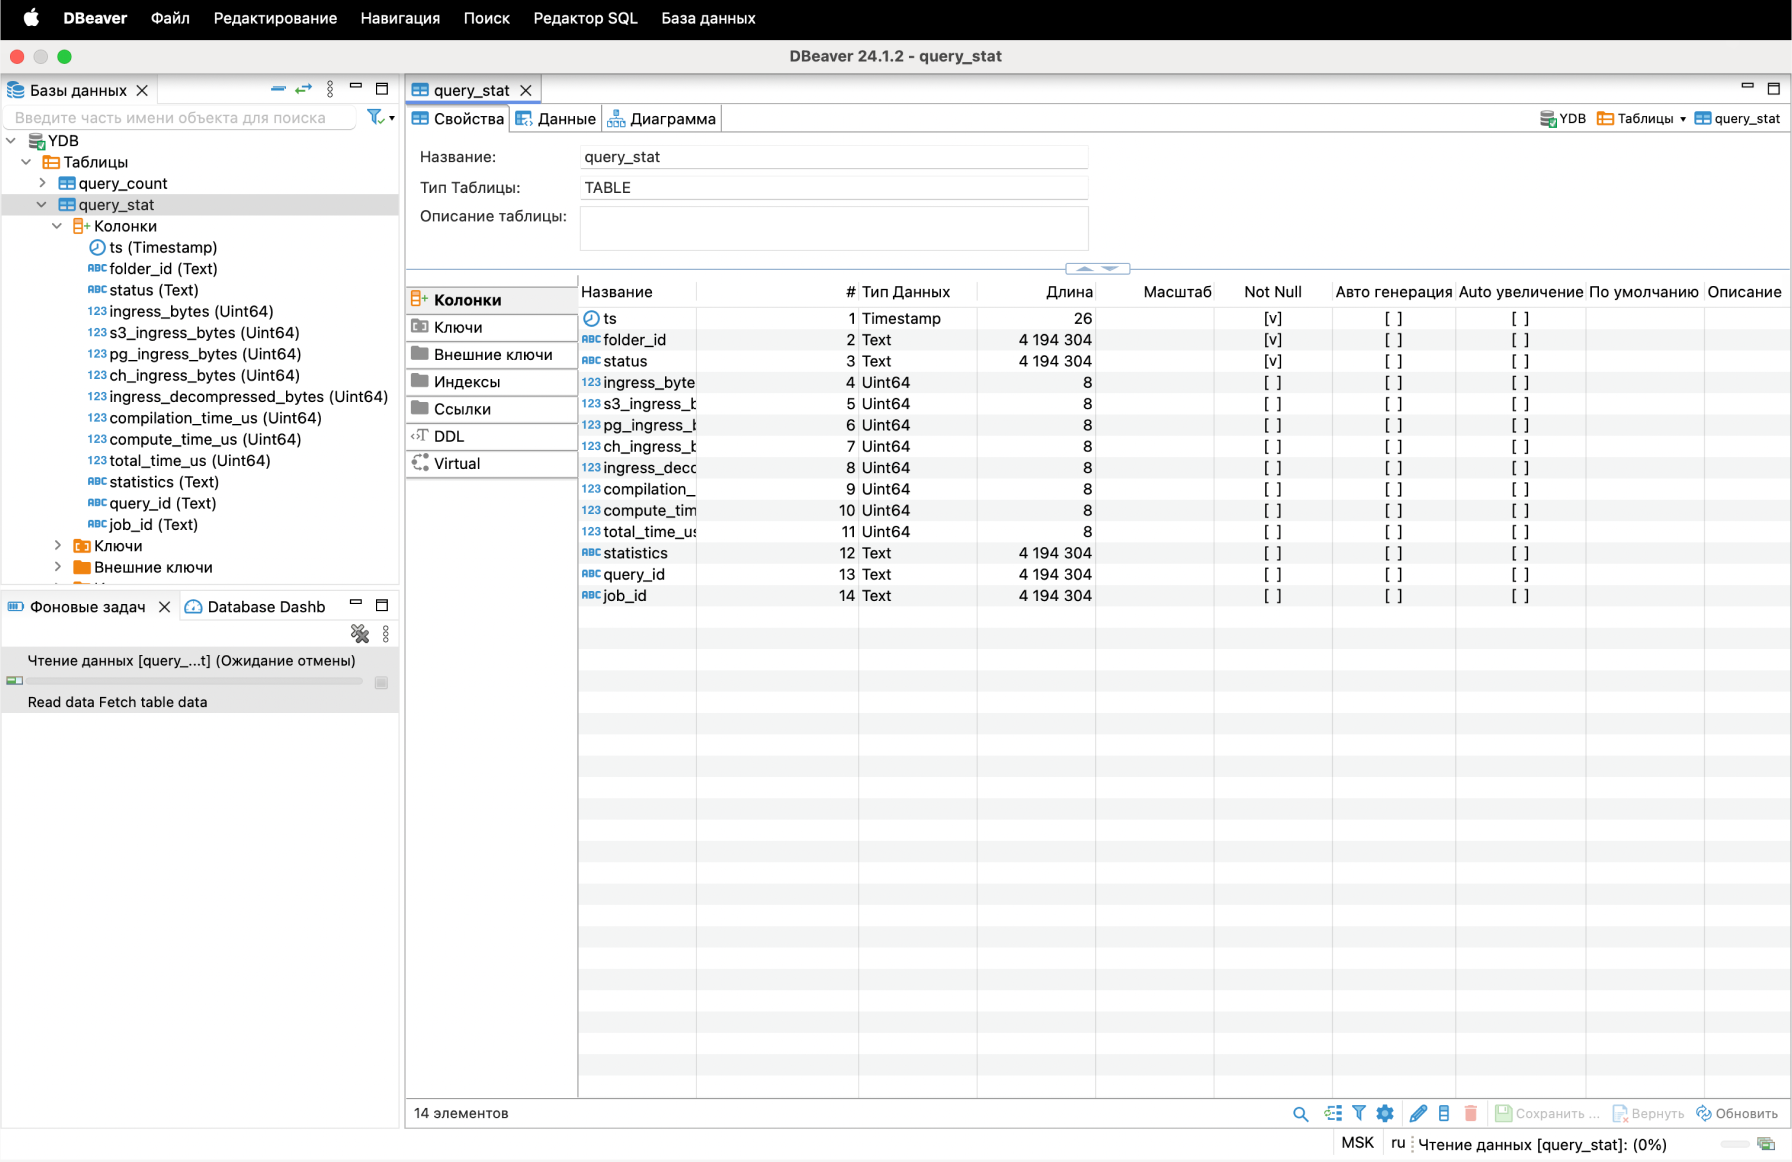The width and height of the screenshot is (1792, 1162).
Task: Toggle Not Null checkbox for the ts column
Action: (1272, 318)
